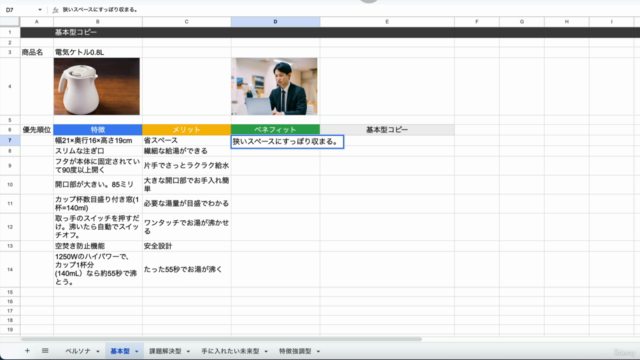Click the select-all corner box
Image resolution: width=640 pixels, height=360 pixels.
coord(10,22)
